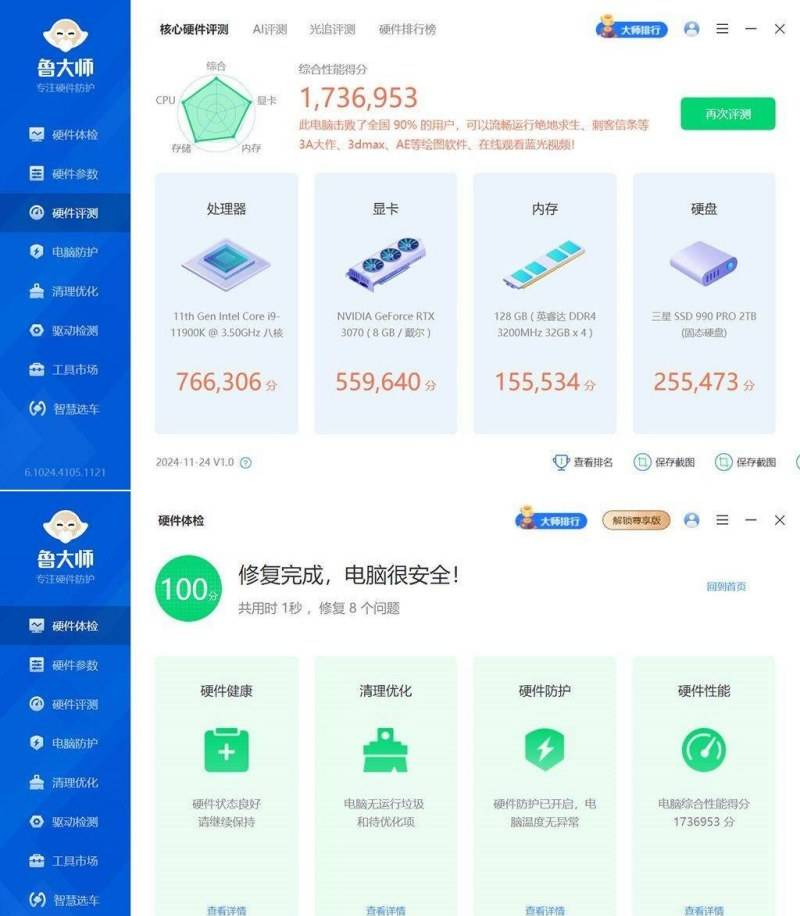Open hamburger menu in benchmark window title bar
Viewport: 800px width, 916px height.
[x=722, y=29]
